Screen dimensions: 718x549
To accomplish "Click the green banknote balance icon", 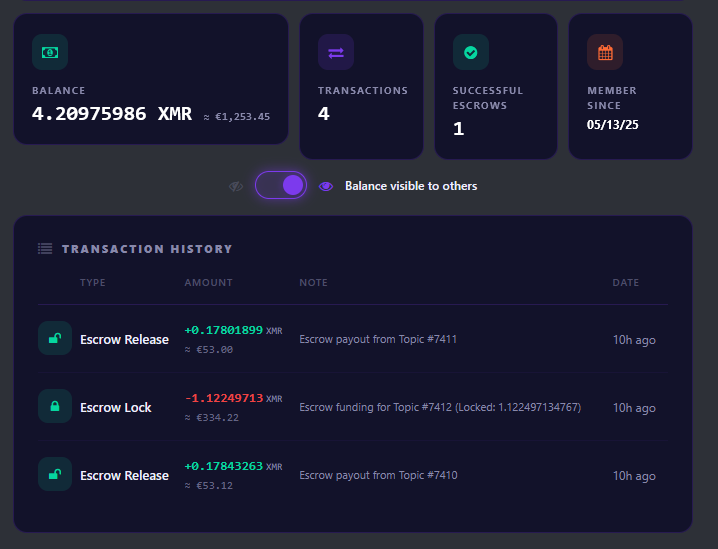I will tap(50, 52).
